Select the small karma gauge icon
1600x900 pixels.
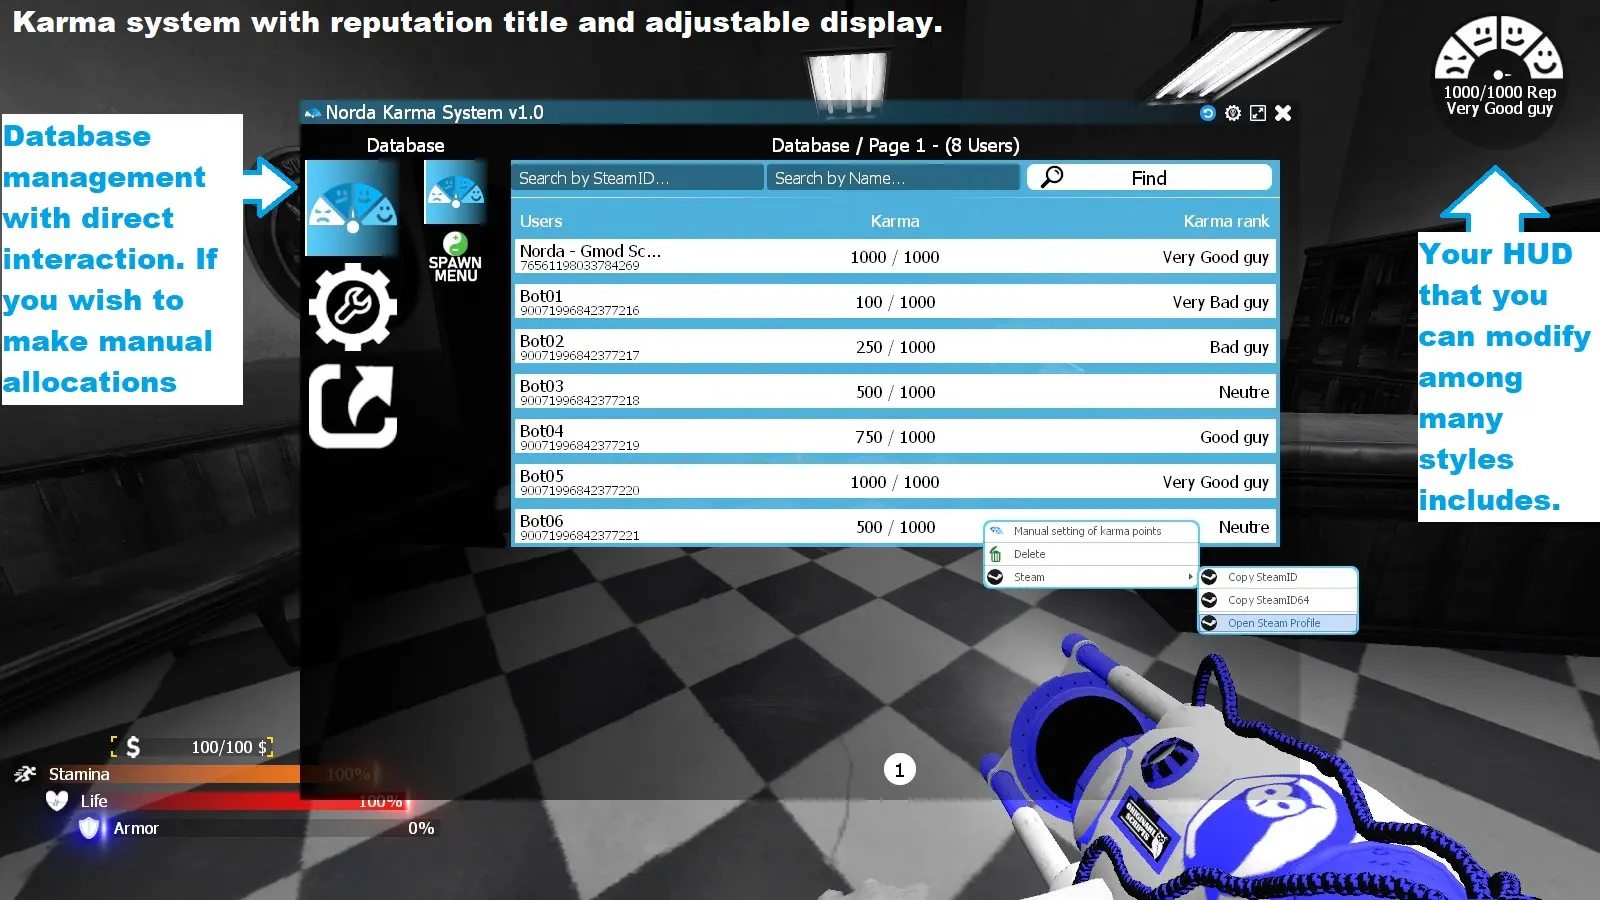[x=455, y=193]
